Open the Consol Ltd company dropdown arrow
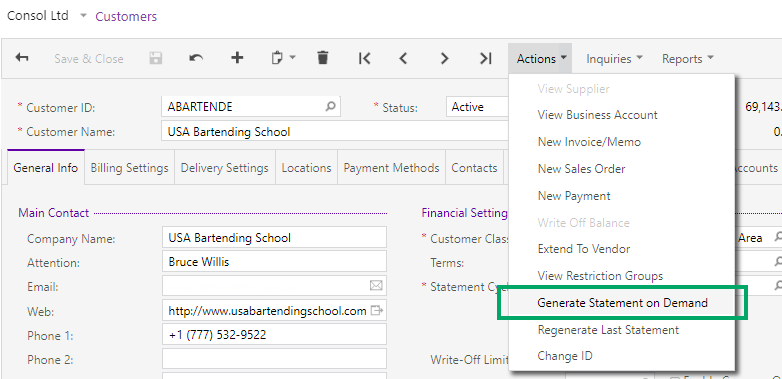 [83, 16]
